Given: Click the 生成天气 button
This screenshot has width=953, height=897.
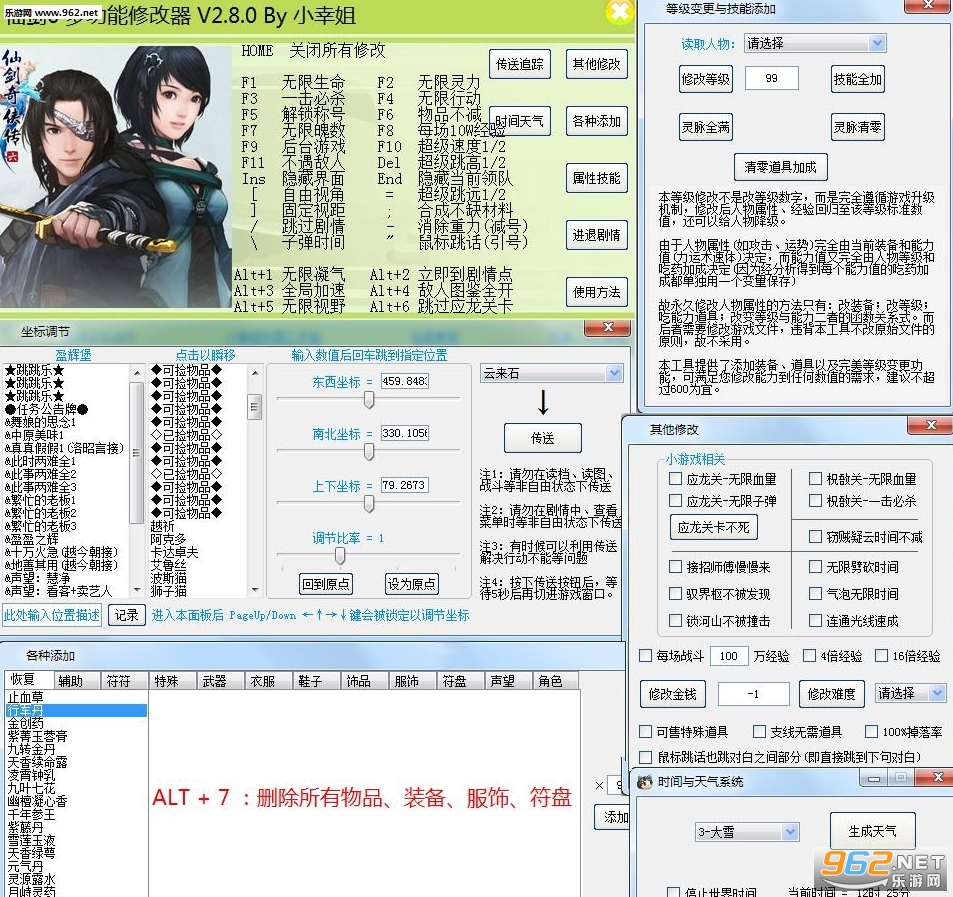Looking at the screenshot, I should click(872, 831).
